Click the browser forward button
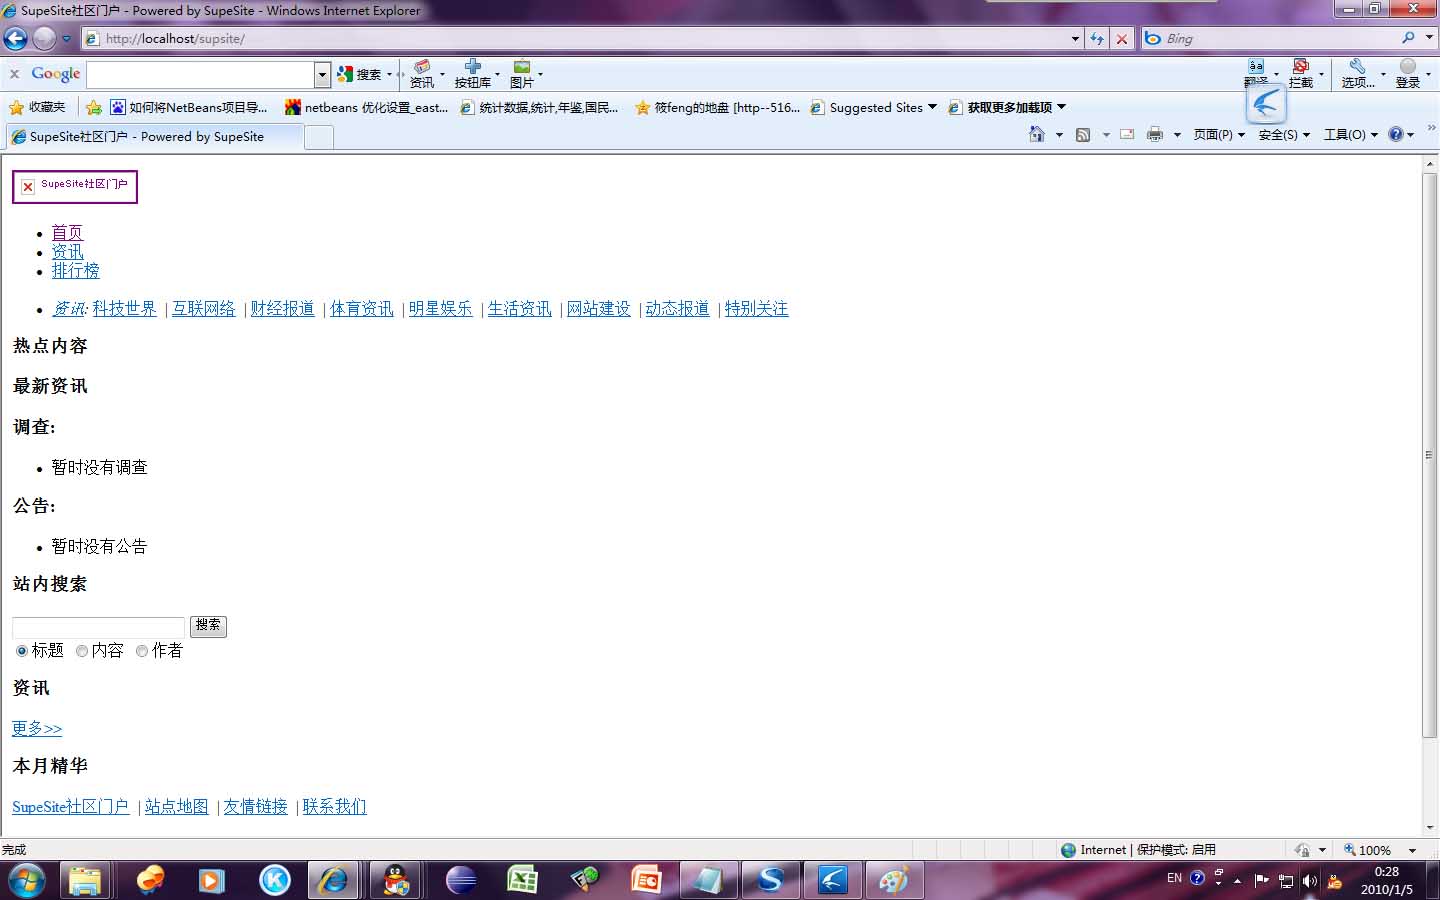The image size is (1440, 900). [x=44, y=38]
